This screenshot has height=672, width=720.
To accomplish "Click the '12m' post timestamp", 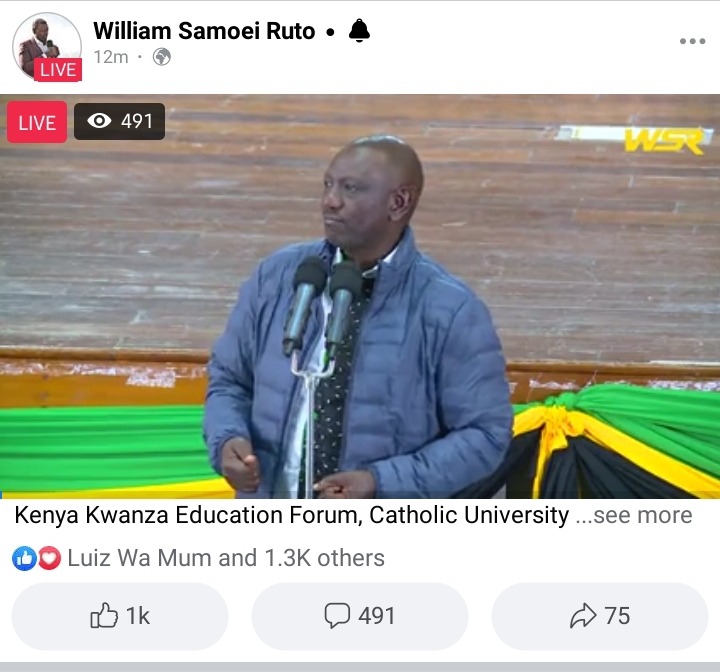I will (x=111, y=57).
